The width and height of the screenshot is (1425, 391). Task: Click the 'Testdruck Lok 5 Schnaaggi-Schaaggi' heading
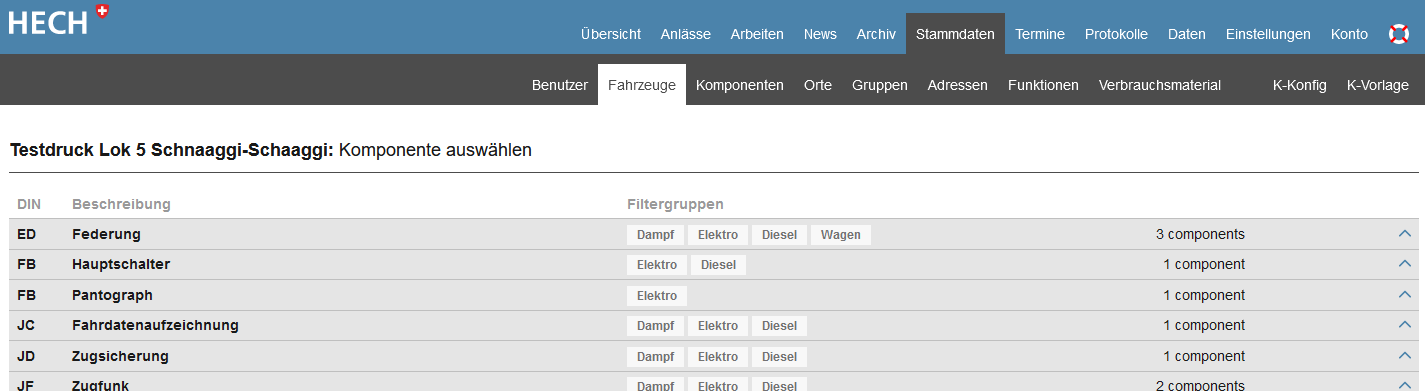pos(171,151)
